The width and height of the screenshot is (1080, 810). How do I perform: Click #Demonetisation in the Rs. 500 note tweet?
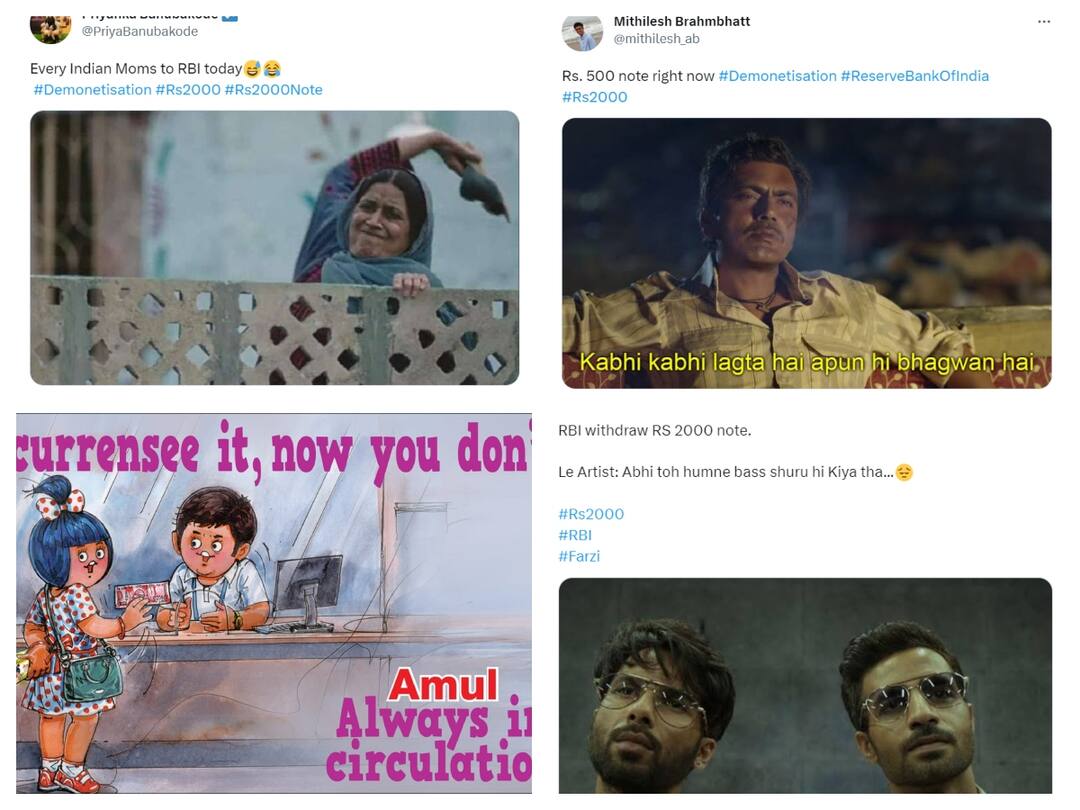click(x=777, y=76)
